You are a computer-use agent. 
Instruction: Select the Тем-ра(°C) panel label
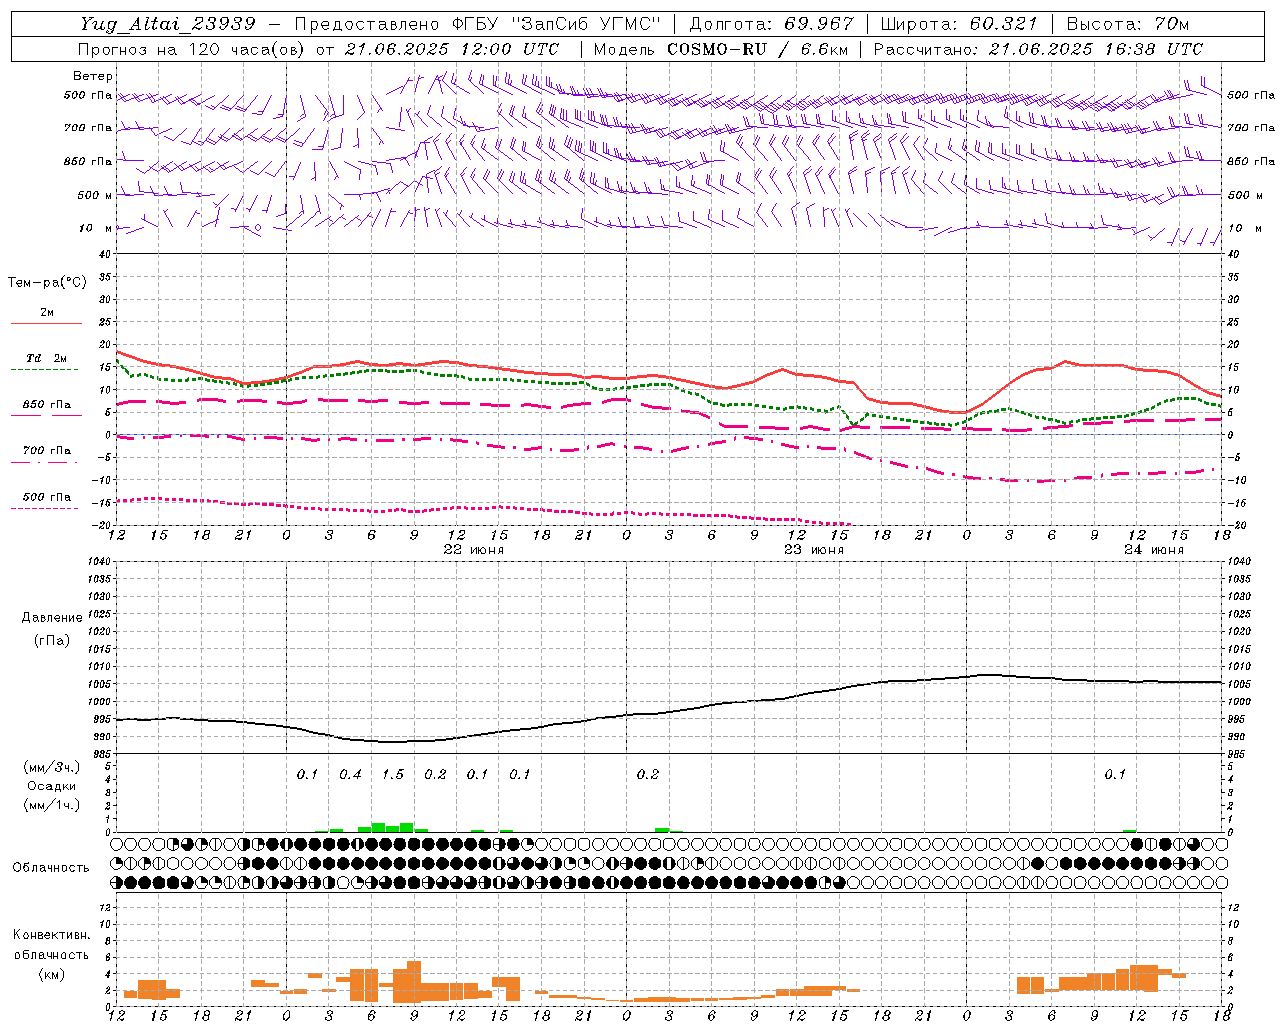(x=47, y=283)
